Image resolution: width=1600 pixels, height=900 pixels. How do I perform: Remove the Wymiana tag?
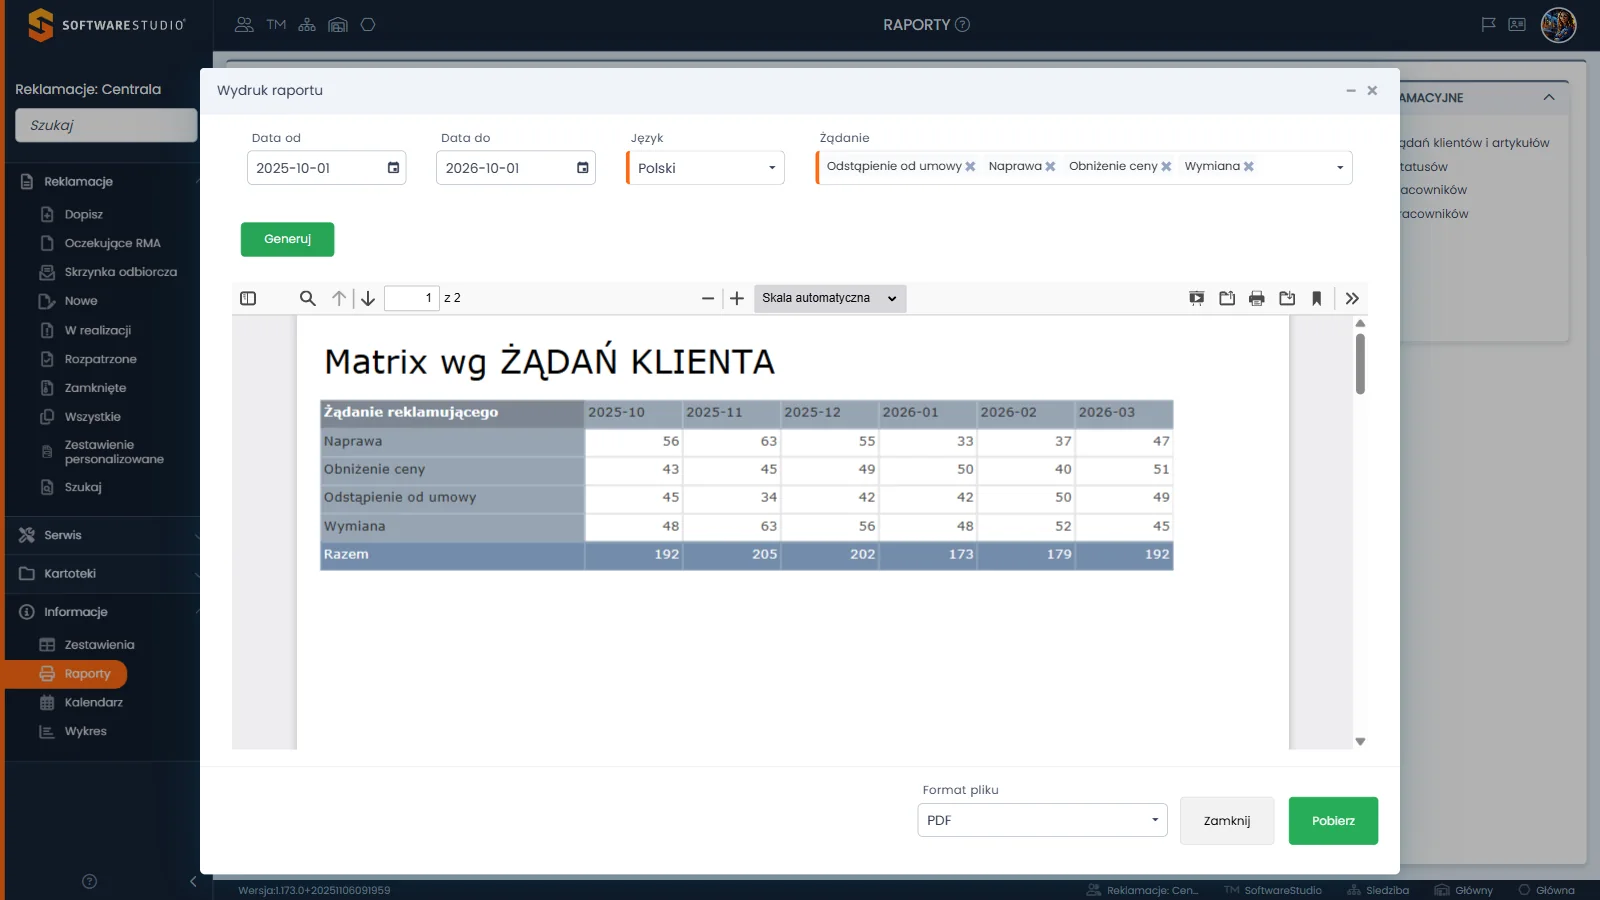point(1249,167)
